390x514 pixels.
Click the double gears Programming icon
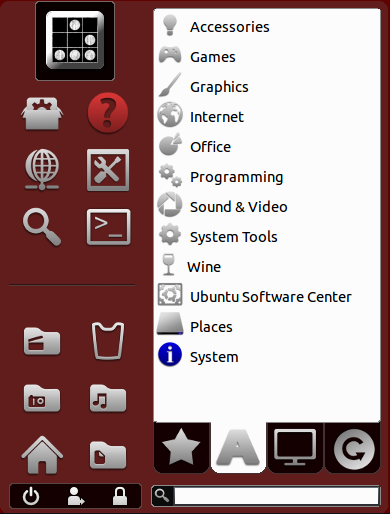170,175
